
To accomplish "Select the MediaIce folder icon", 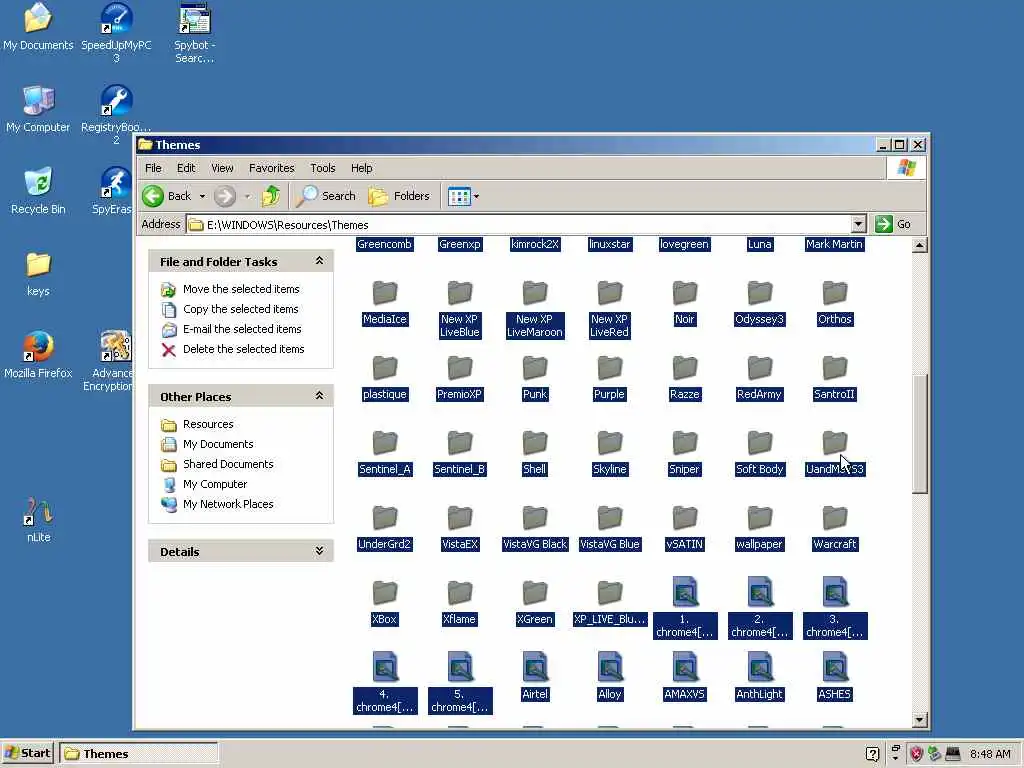I will pos(385,293).
